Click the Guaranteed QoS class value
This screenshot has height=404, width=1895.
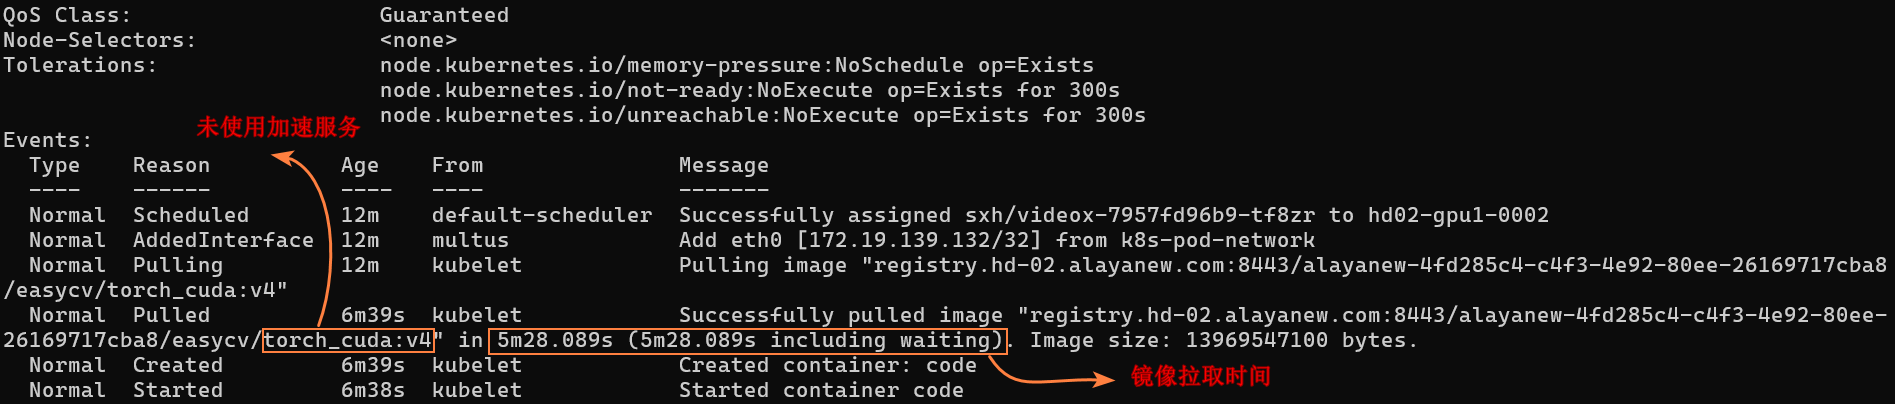click(x=444, y=15)
